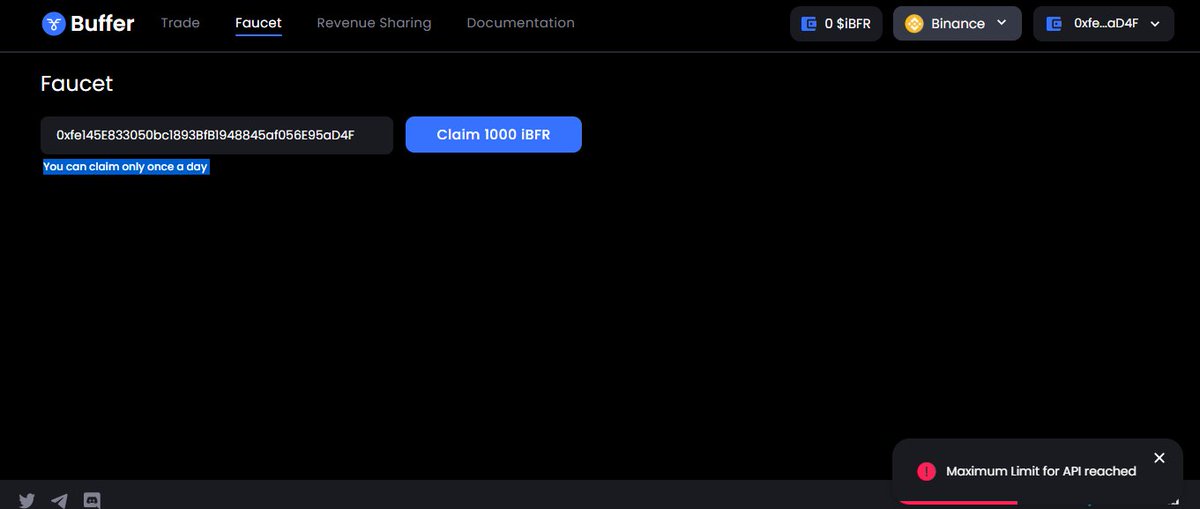
Task: Select the Faucet tab
Action: tap(258, 22)
